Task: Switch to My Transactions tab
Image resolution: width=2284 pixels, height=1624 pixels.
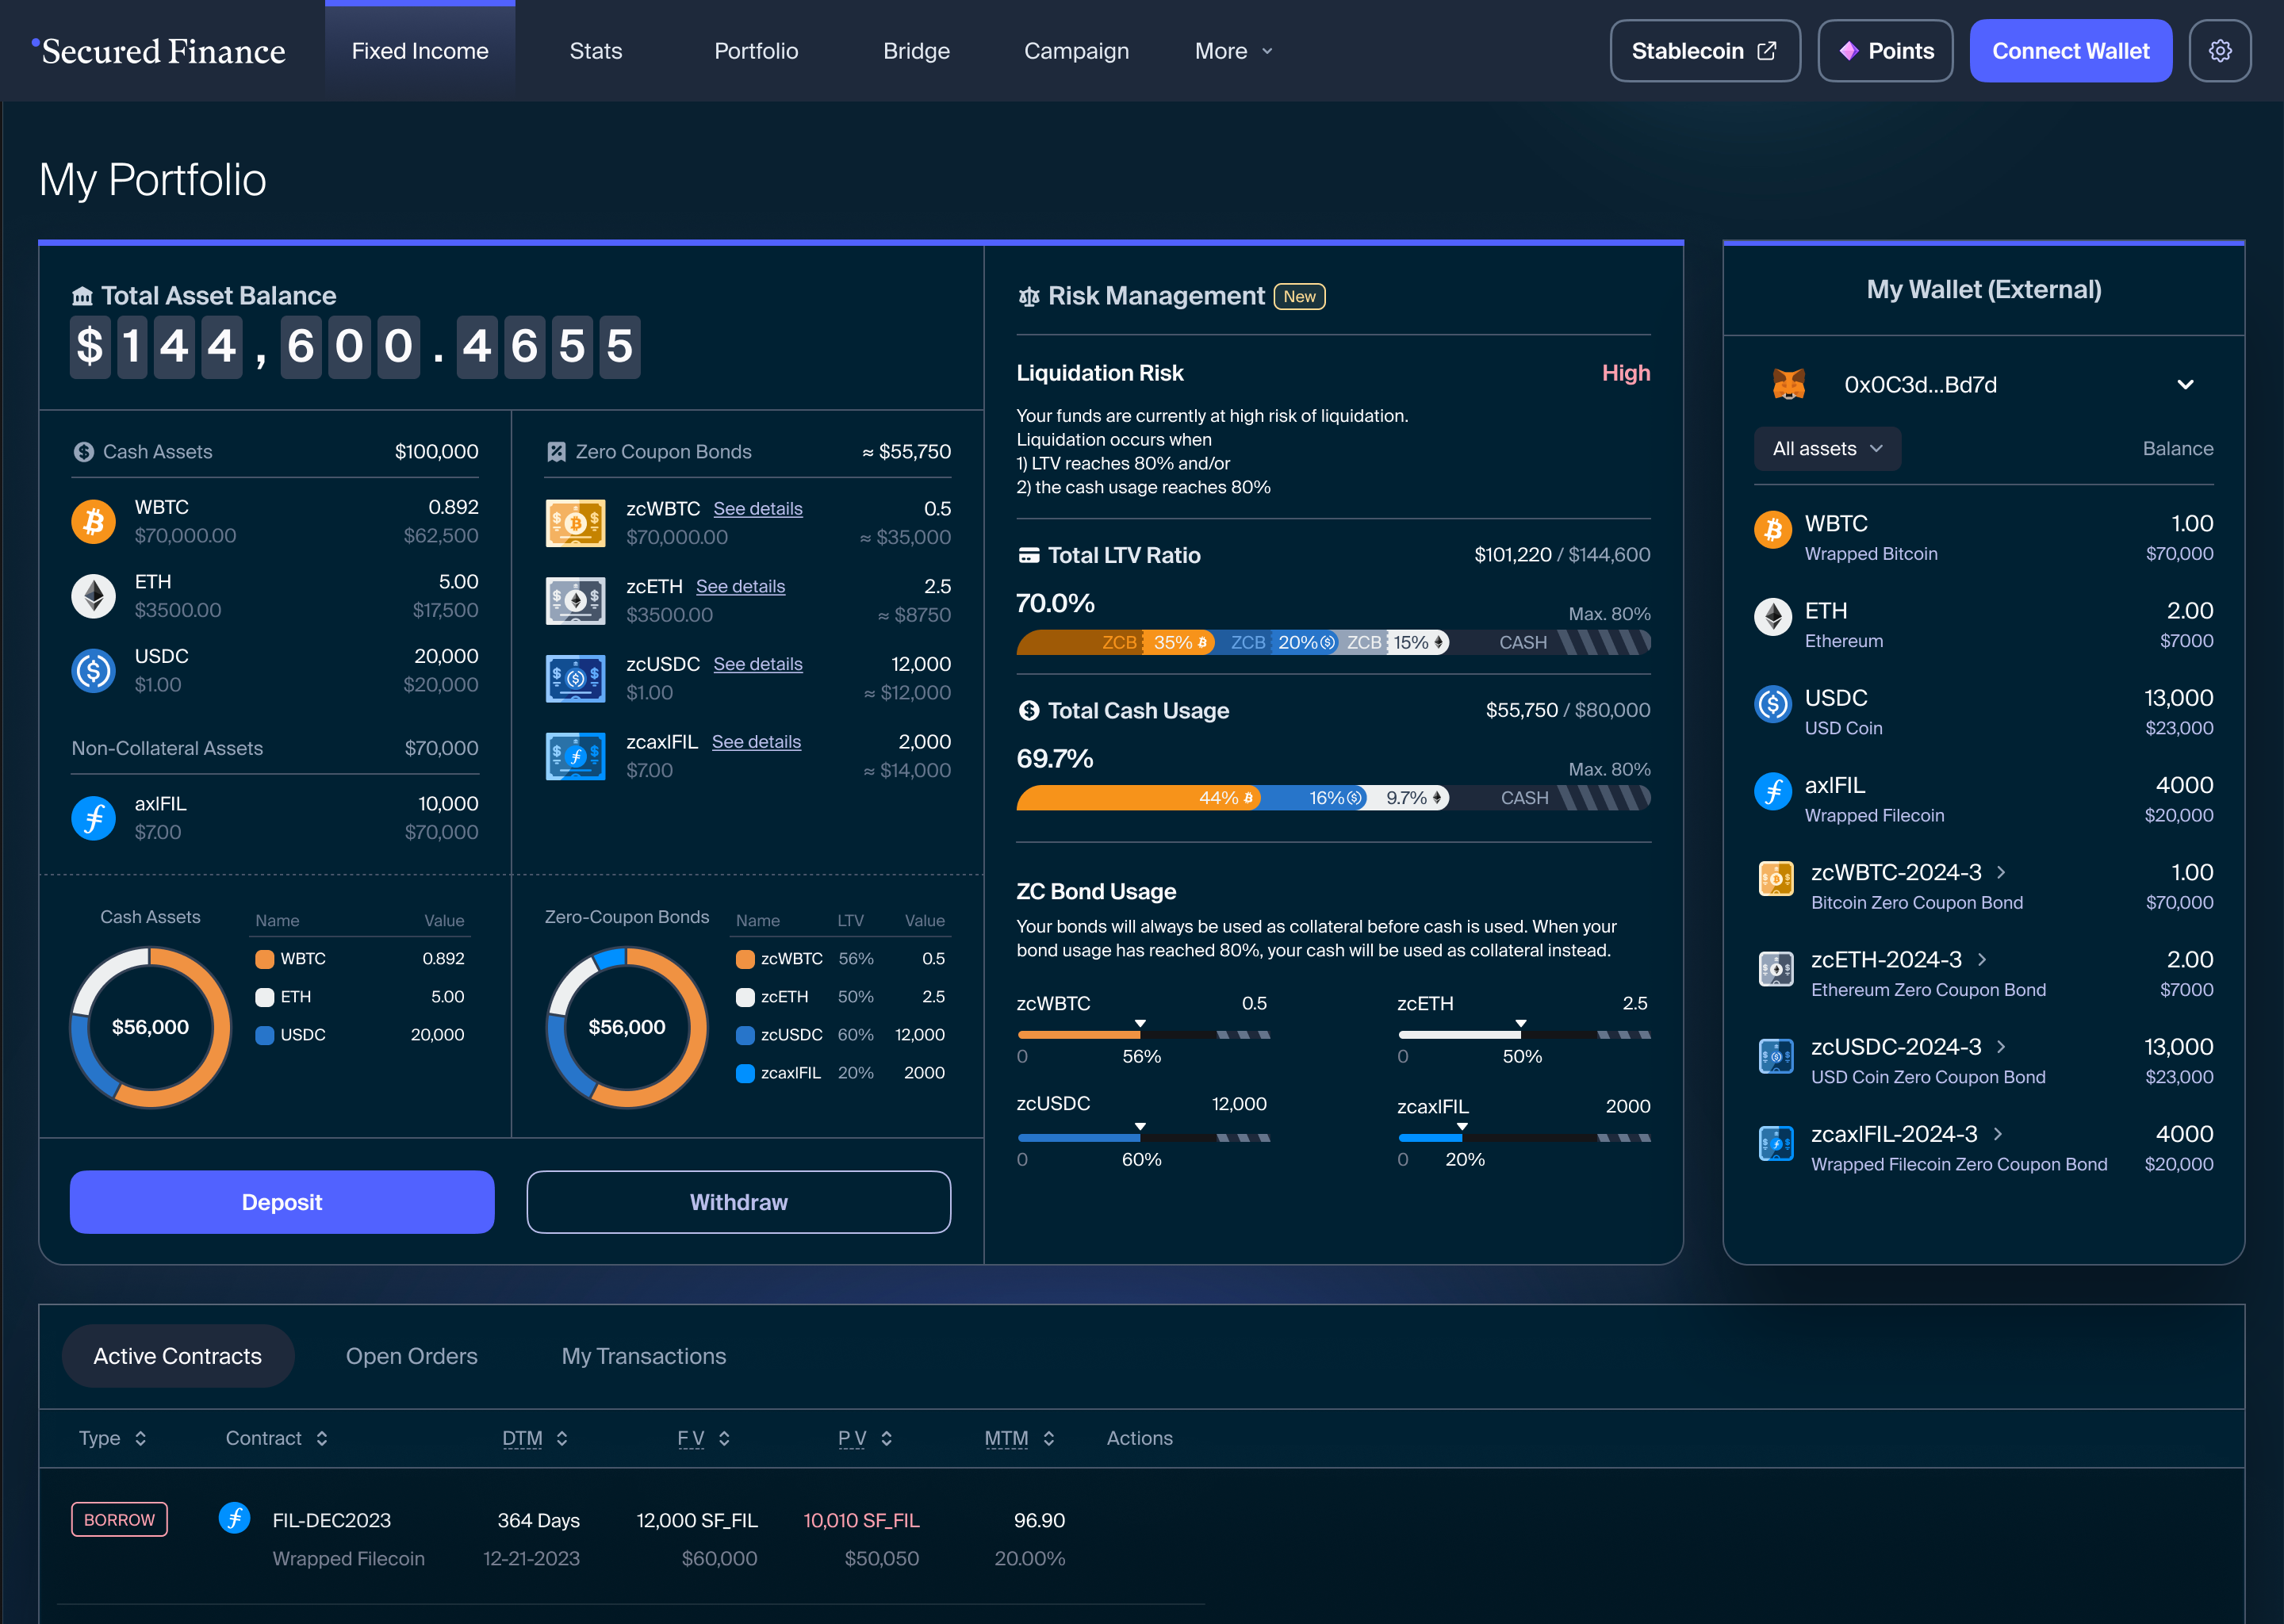Action: [644, 1356]
